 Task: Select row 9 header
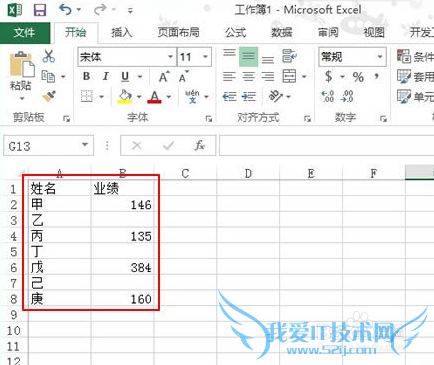click(14, 314)
